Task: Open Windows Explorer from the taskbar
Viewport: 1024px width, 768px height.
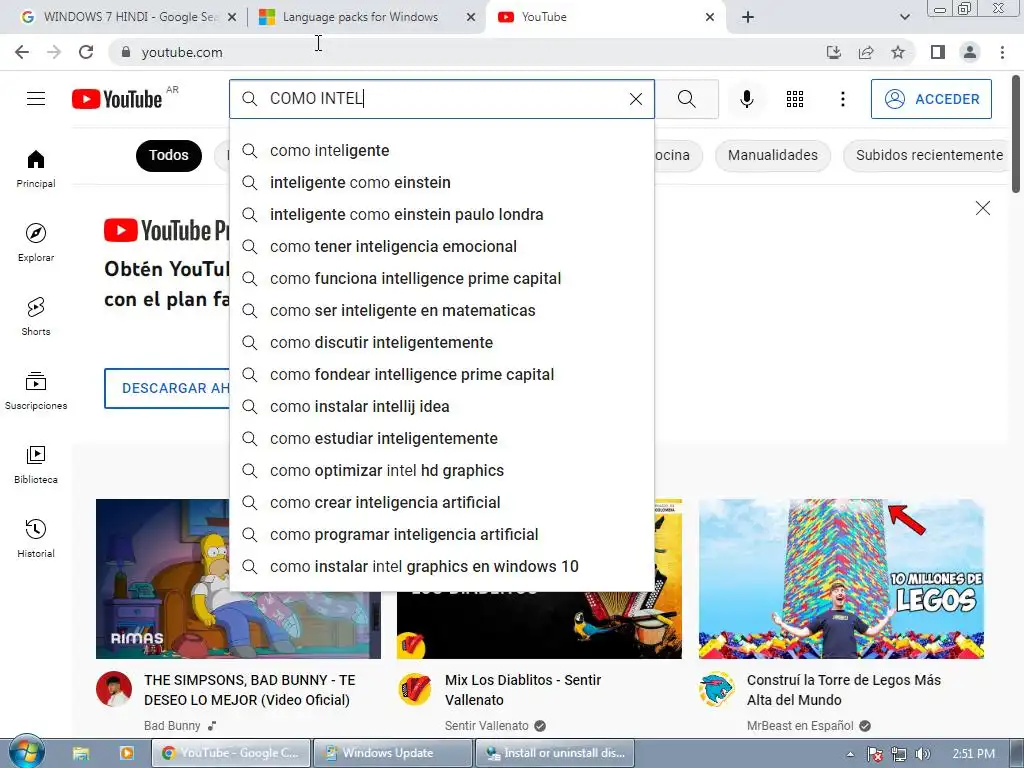Action: coord(80,753)
